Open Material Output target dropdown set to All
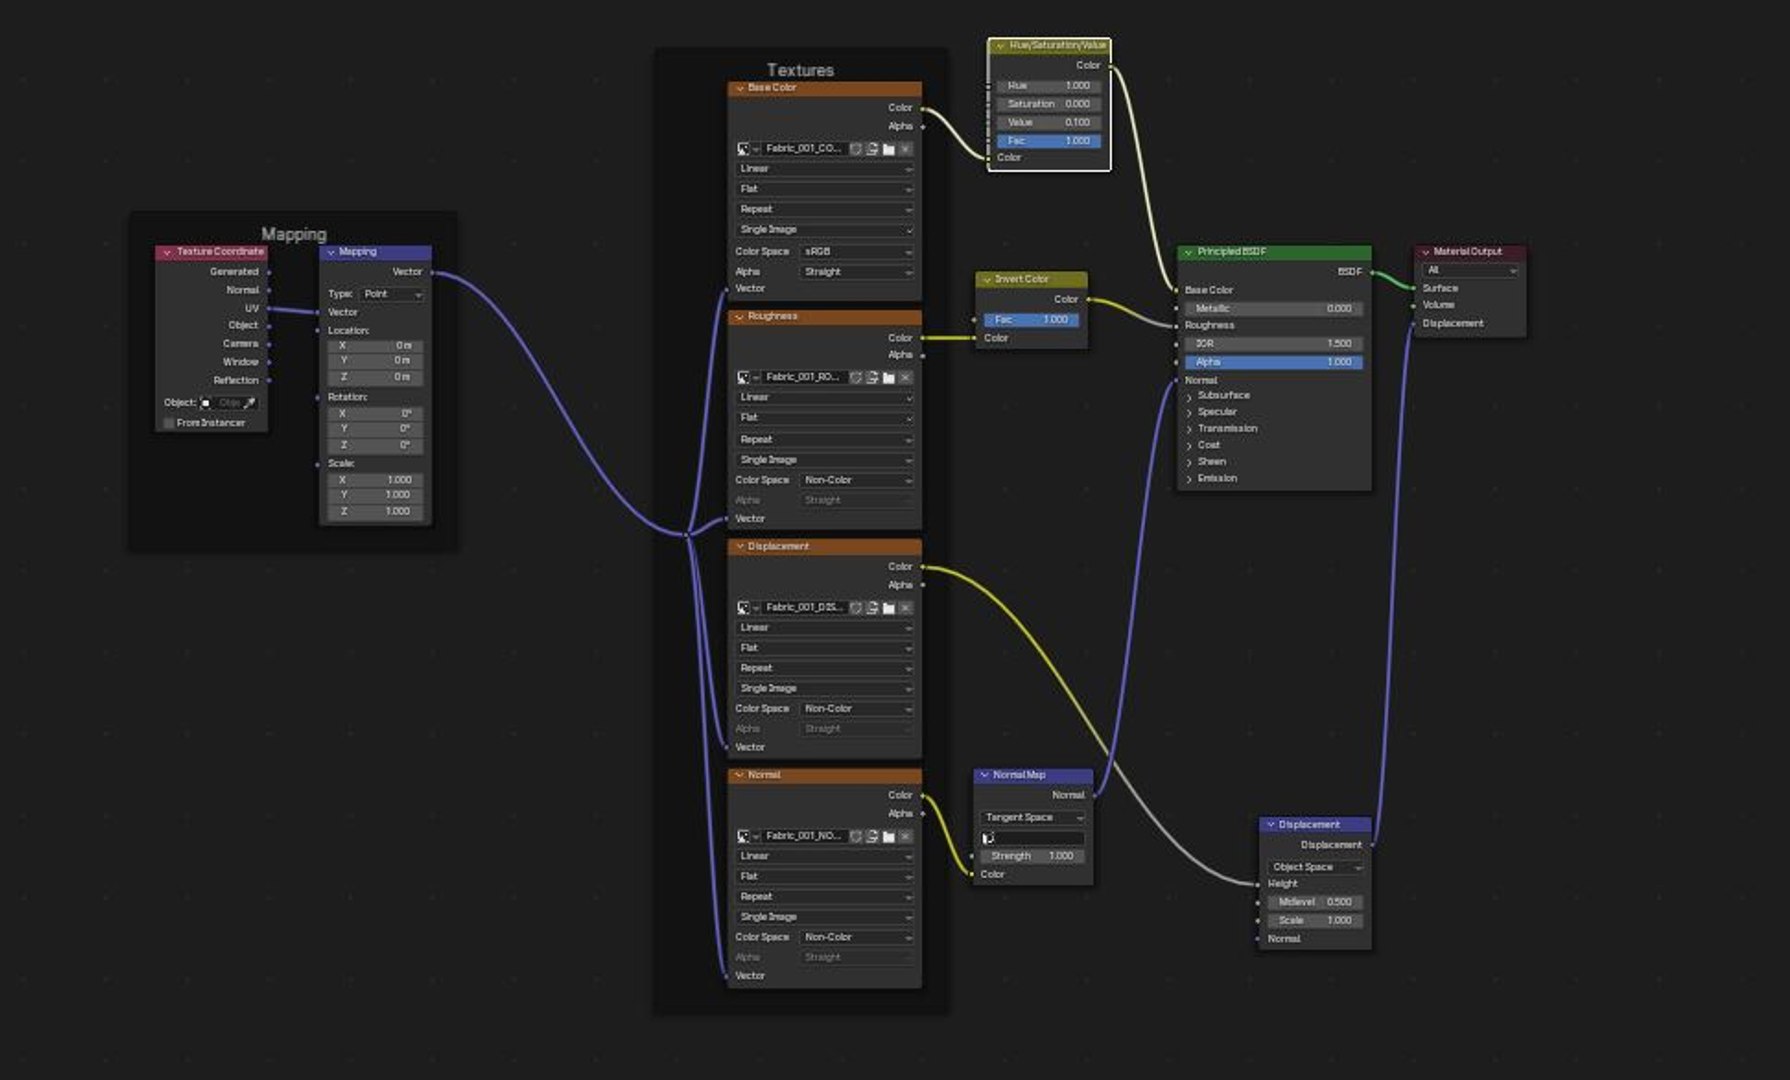Screen dimensions: 1790x1080 tap(1471, 271)
